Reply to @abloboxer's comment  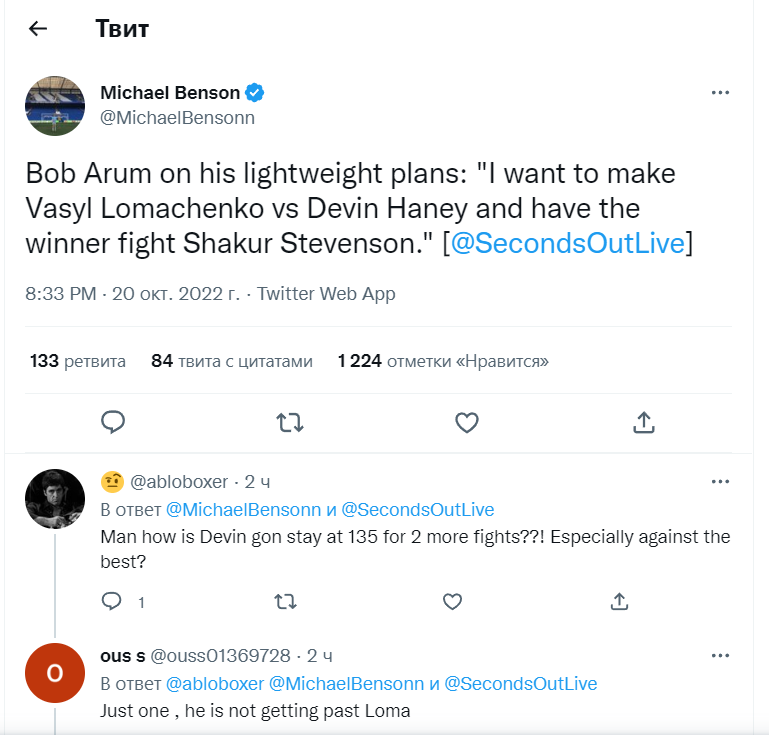[113, 601]
